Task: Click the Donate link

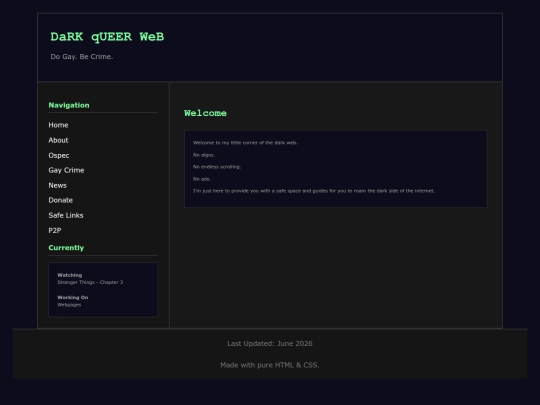Action: pyautogui.click(x=61, y=200)
